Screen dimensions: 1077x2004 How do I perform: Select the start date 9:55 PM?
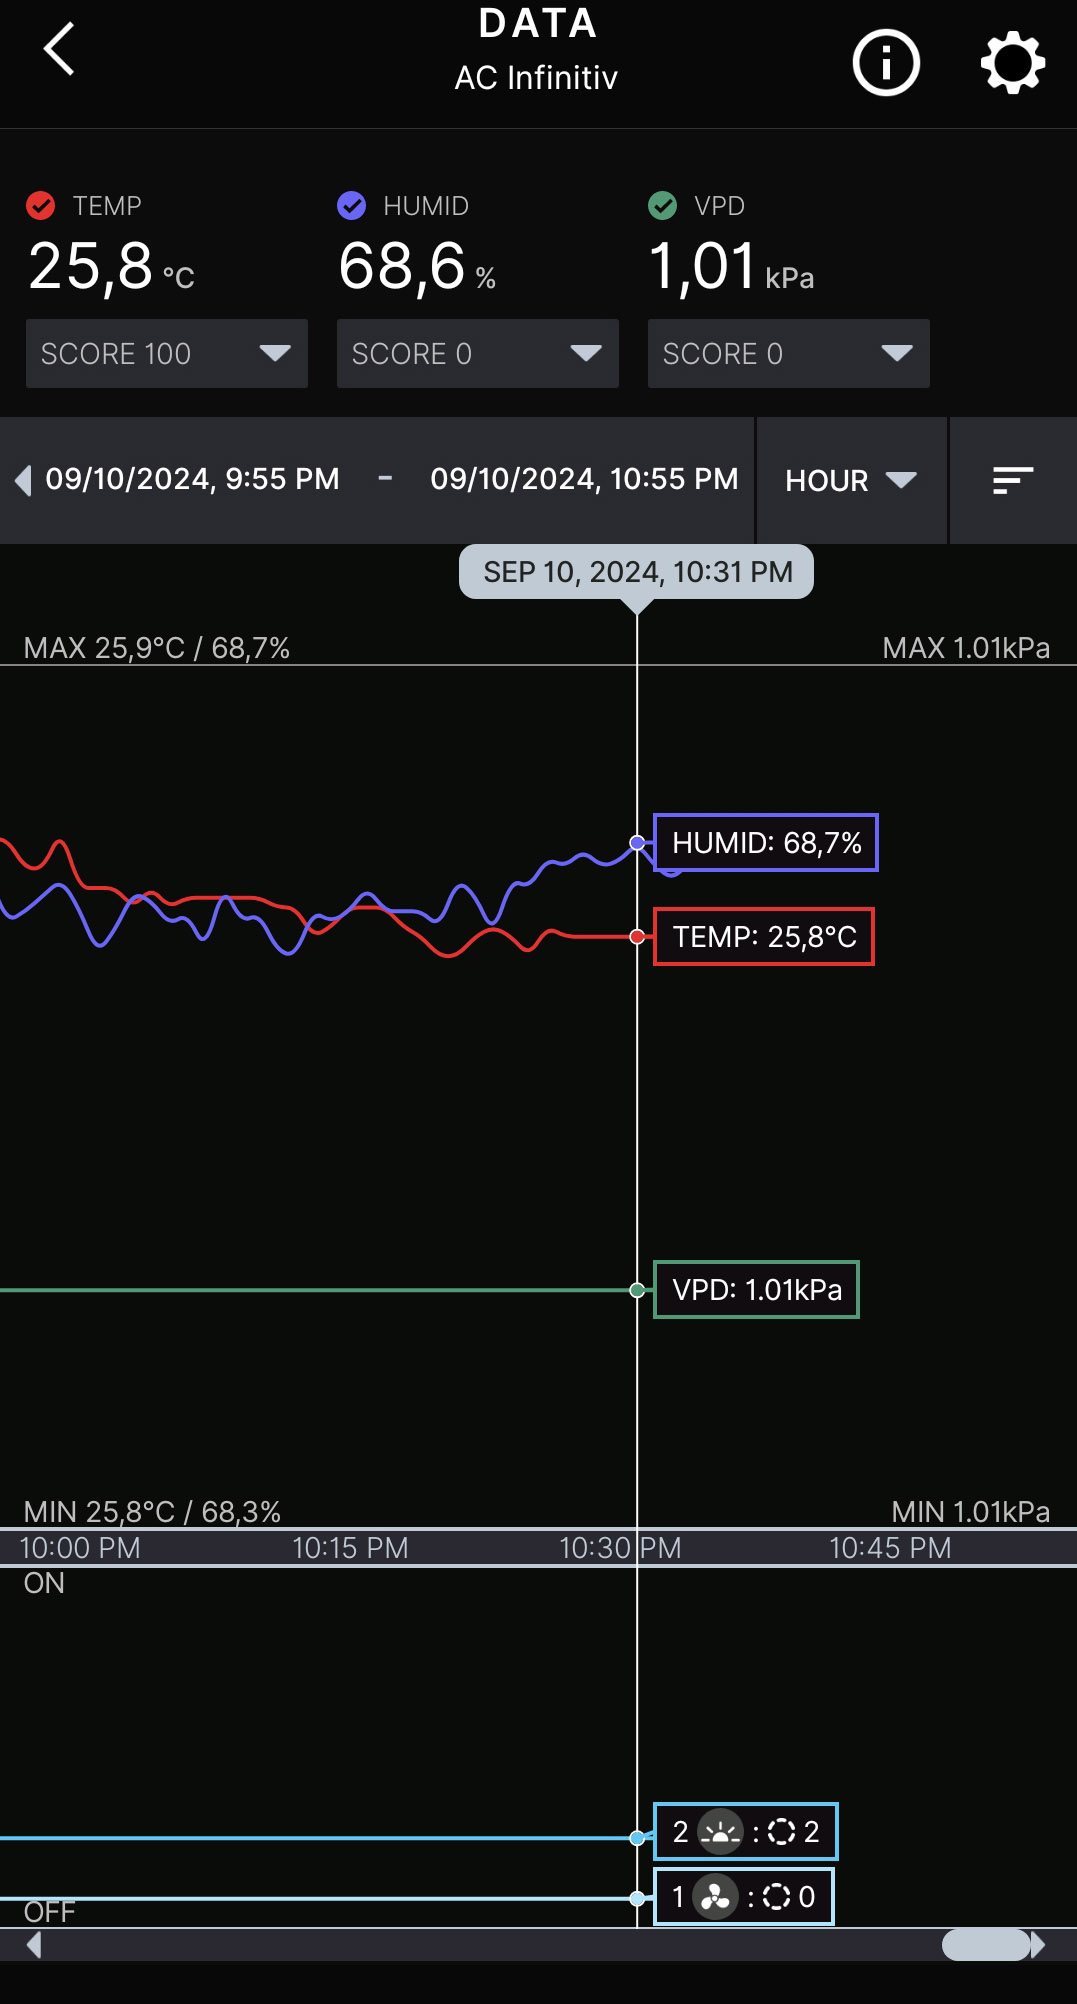click(193, 480)
